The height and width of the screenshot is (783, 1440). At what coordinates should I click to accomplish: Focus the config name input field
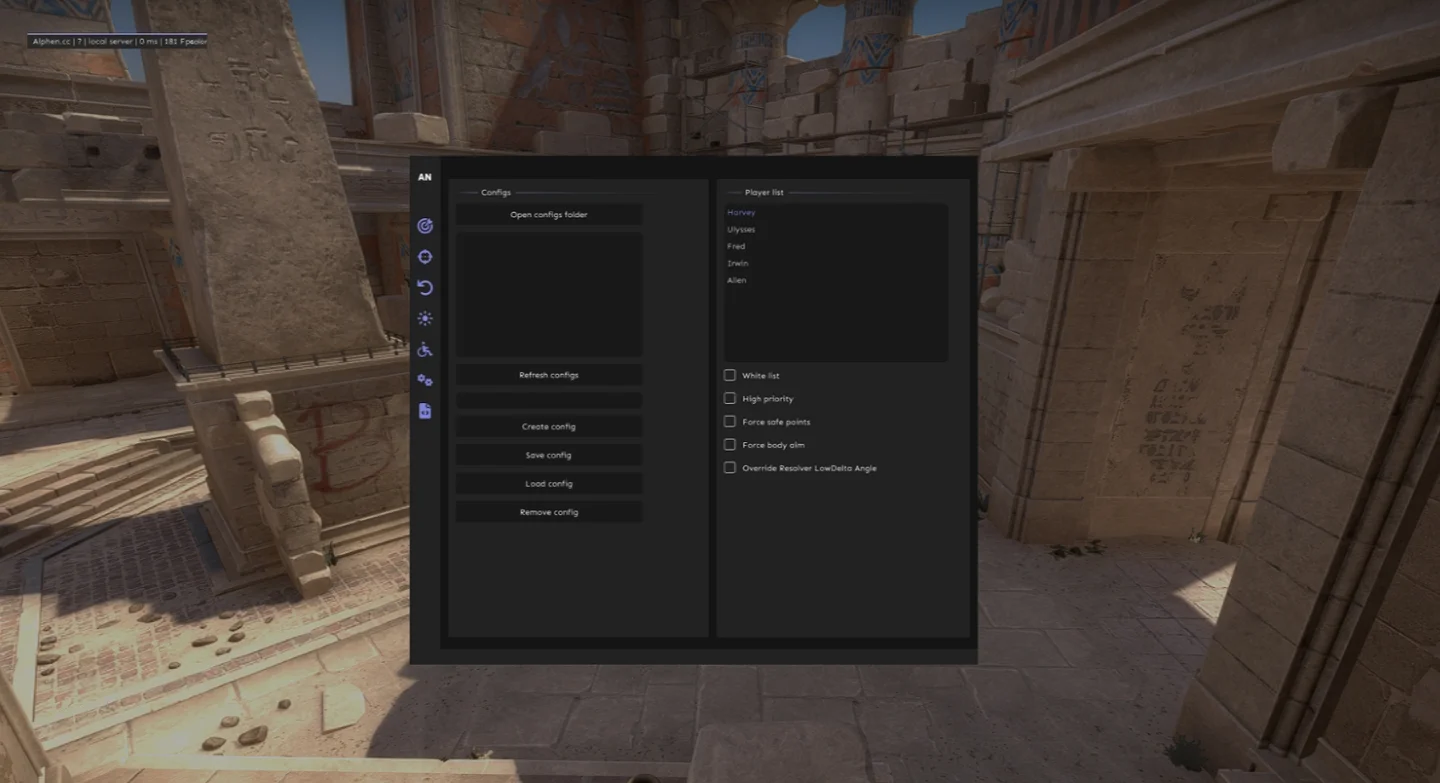[x=549, y=400]
